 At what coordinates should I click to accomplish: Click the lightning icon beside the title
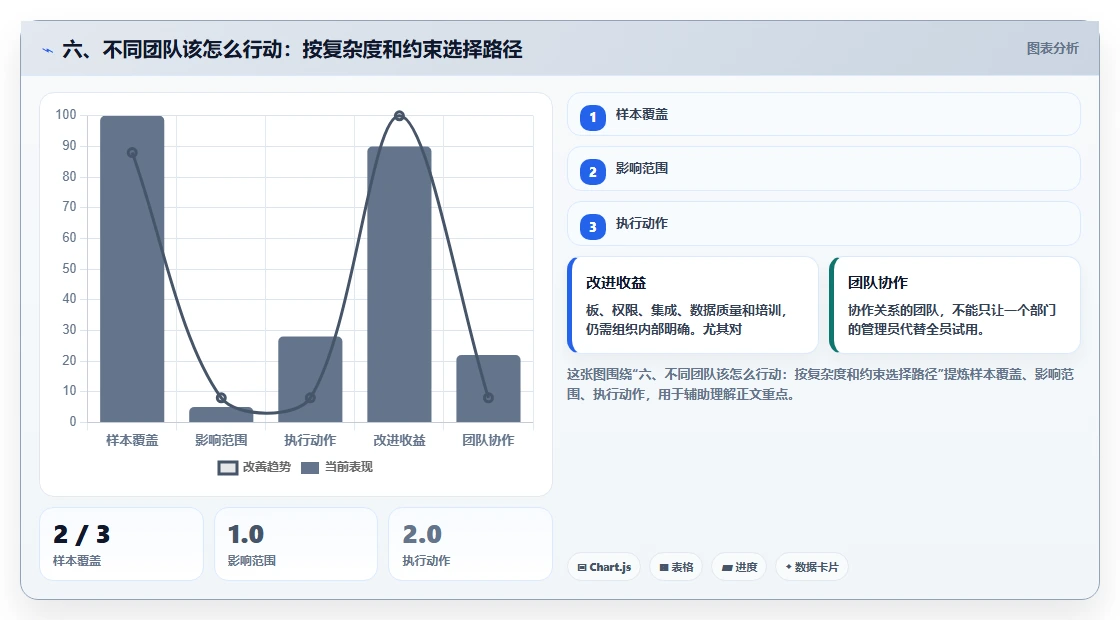[47, 50]
